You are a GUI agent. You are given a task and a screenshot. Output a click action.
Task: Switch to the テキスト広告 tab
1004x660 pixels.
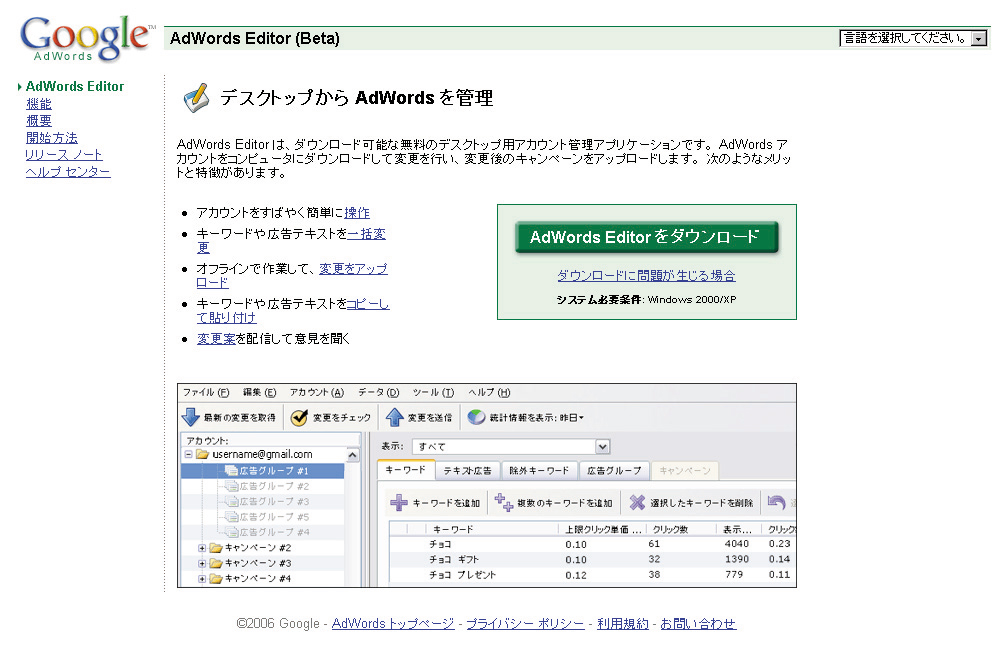pos(467,470)
